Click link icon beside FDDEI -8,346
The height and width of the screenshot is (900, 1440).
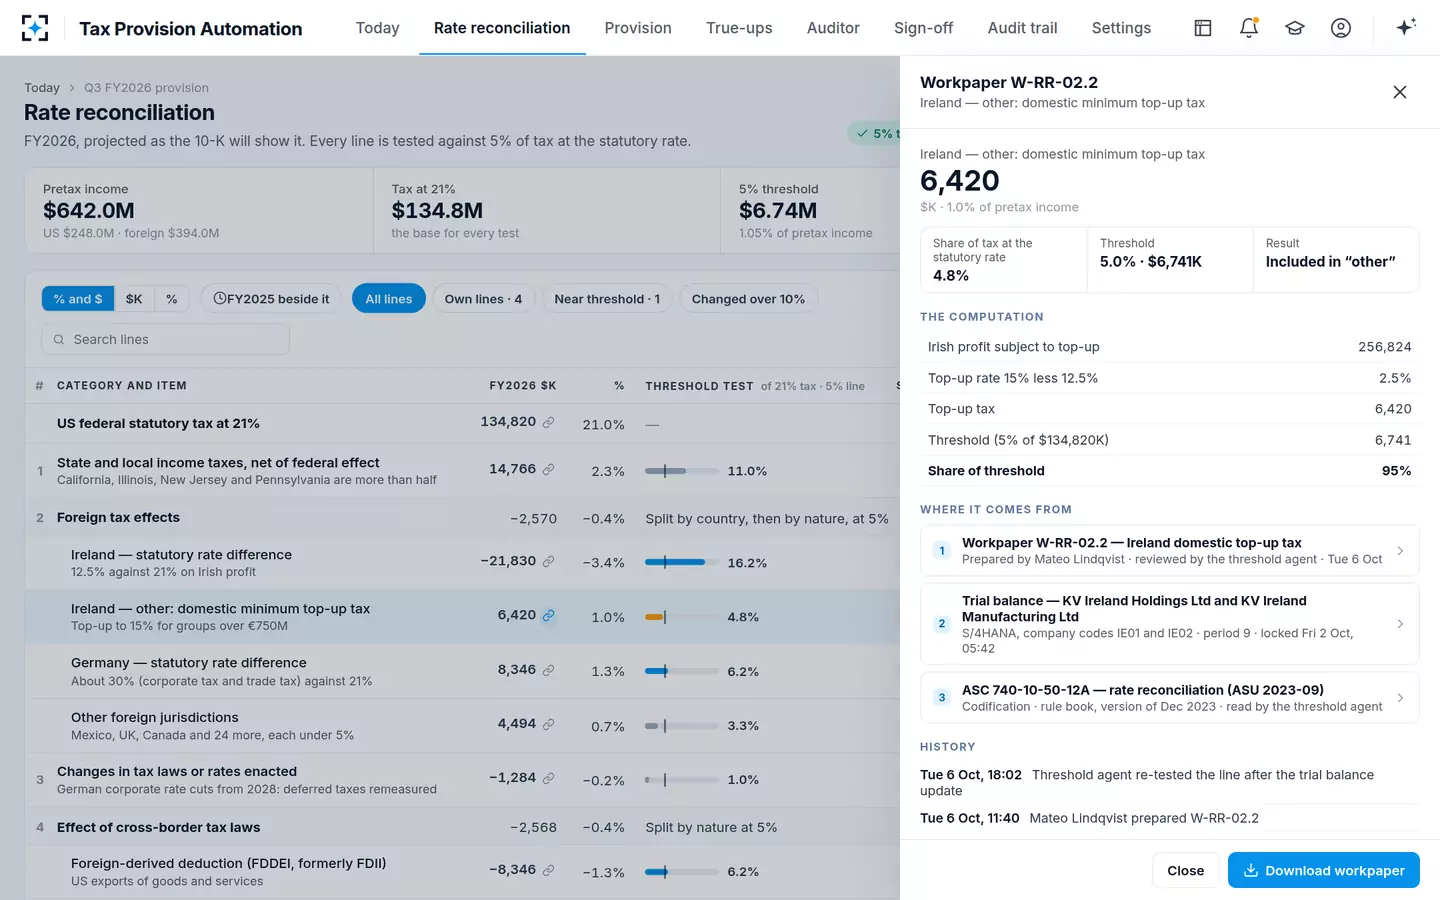(x=548, y=870)
